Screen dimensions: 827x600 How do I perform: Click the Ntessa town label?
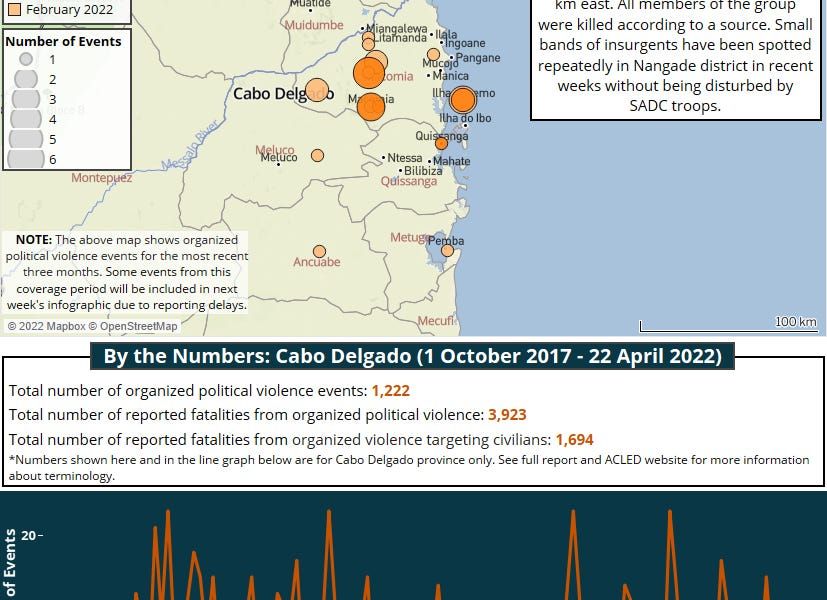click(x=405, y=158)
